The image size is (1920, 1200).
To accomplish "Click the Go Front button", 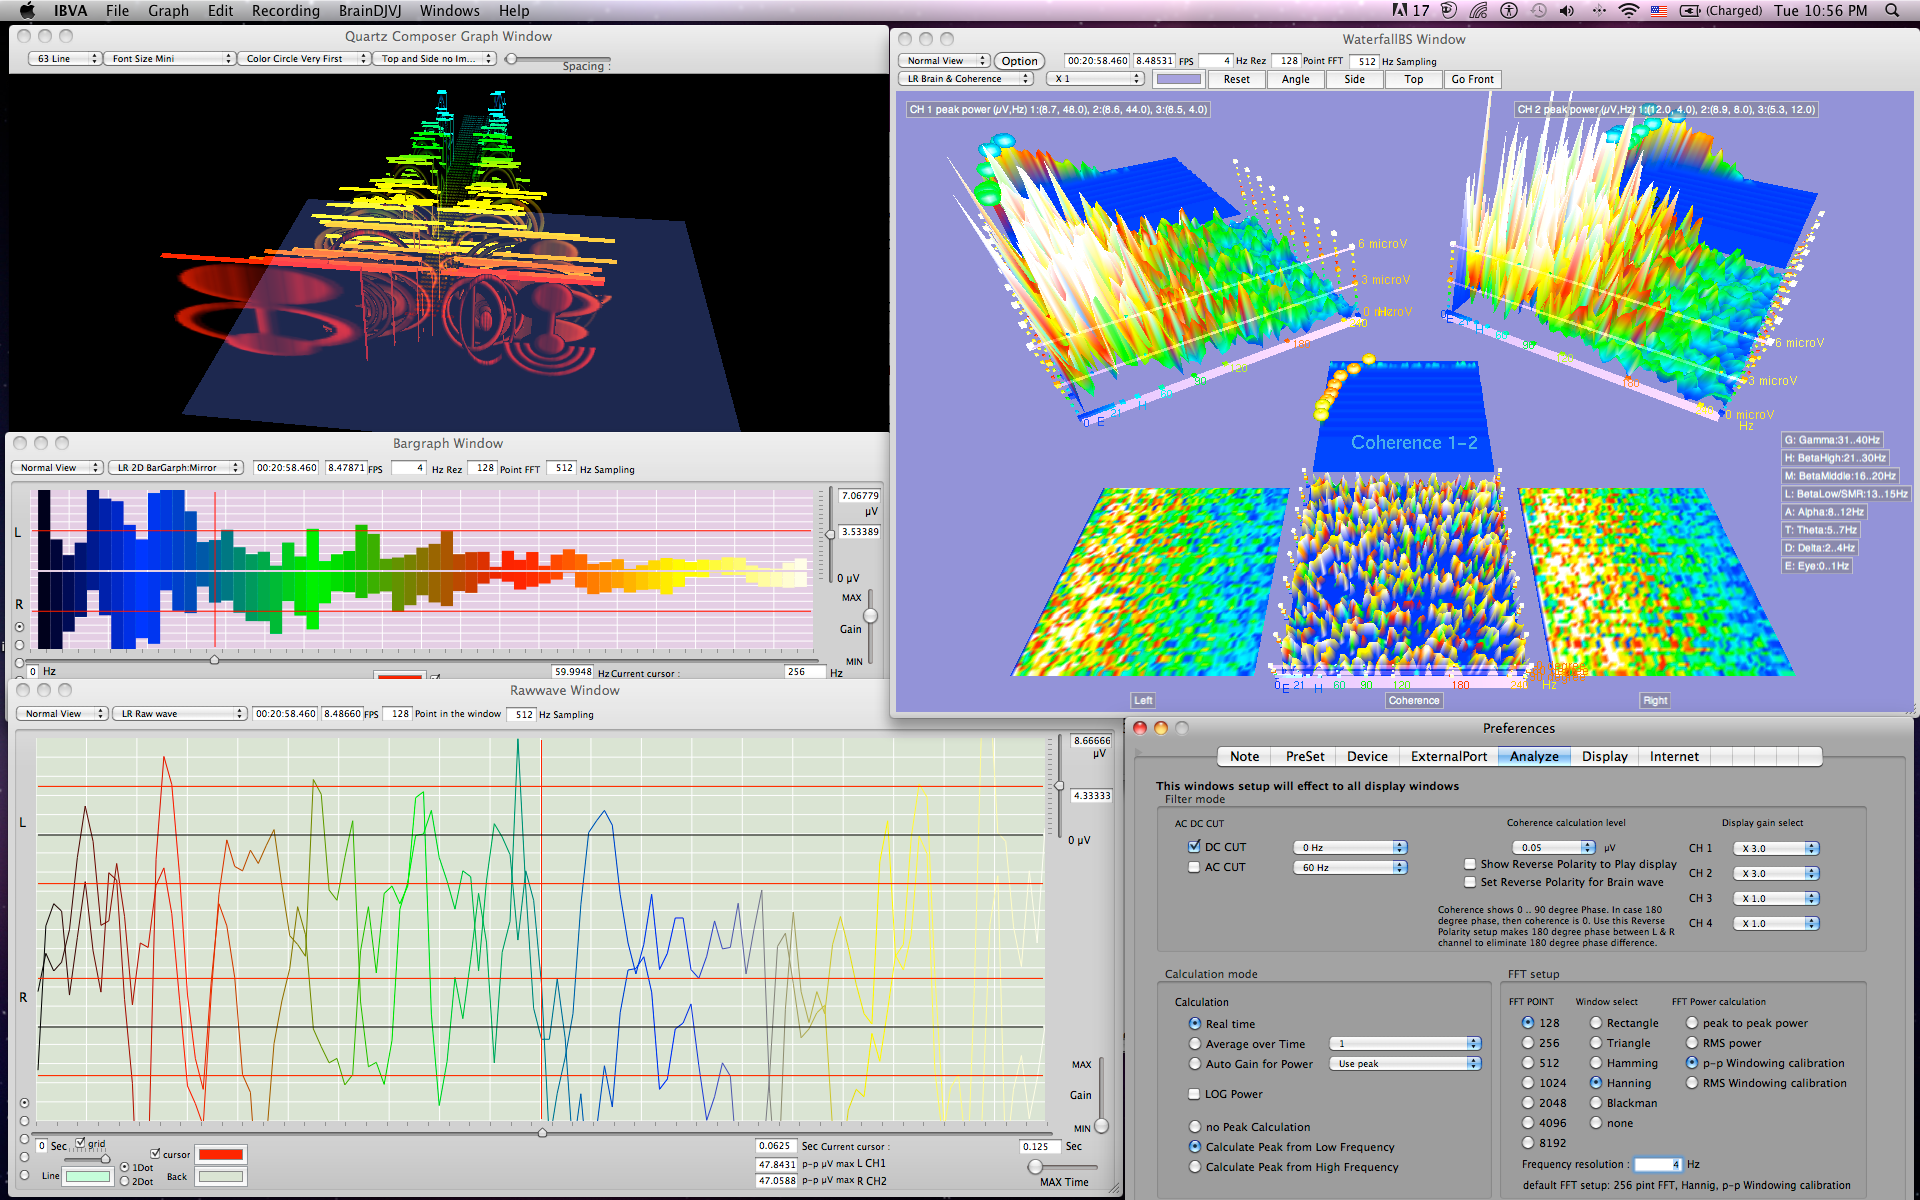I will pyautogui.click(x=1471, y=79).
